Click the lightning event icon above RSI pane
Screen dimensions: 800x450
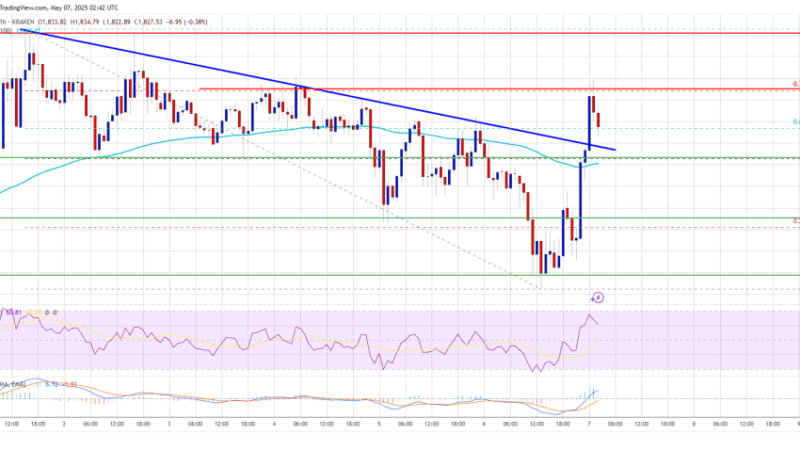597,297
